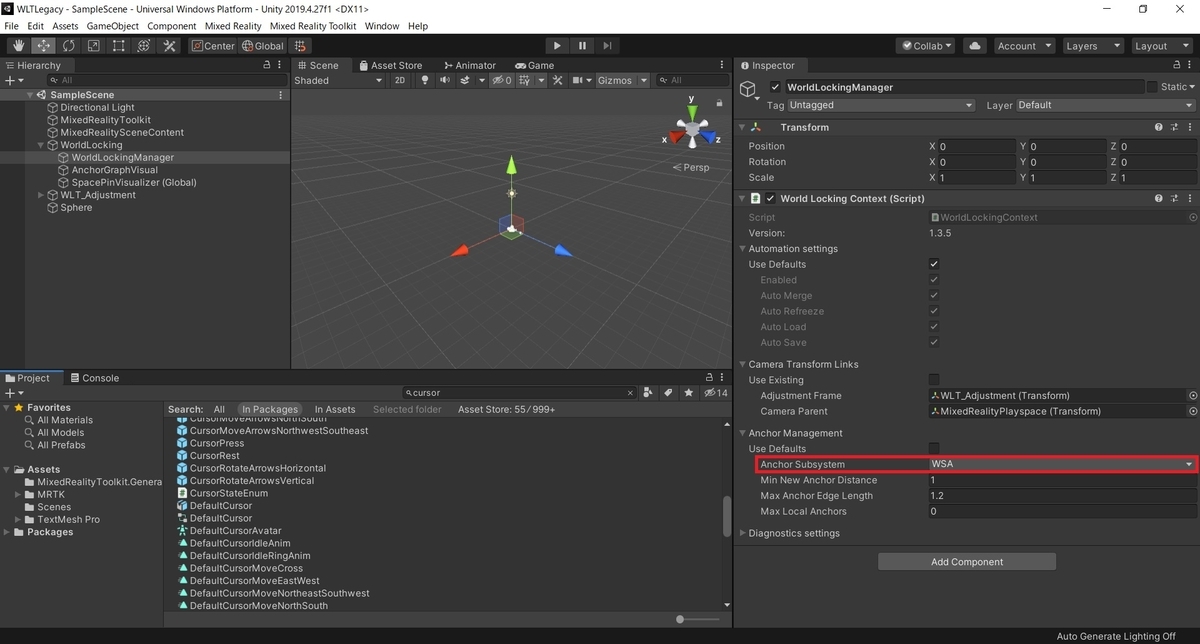Search by label in Project panel
The image size is (1200, 644).
pos(669,393)
